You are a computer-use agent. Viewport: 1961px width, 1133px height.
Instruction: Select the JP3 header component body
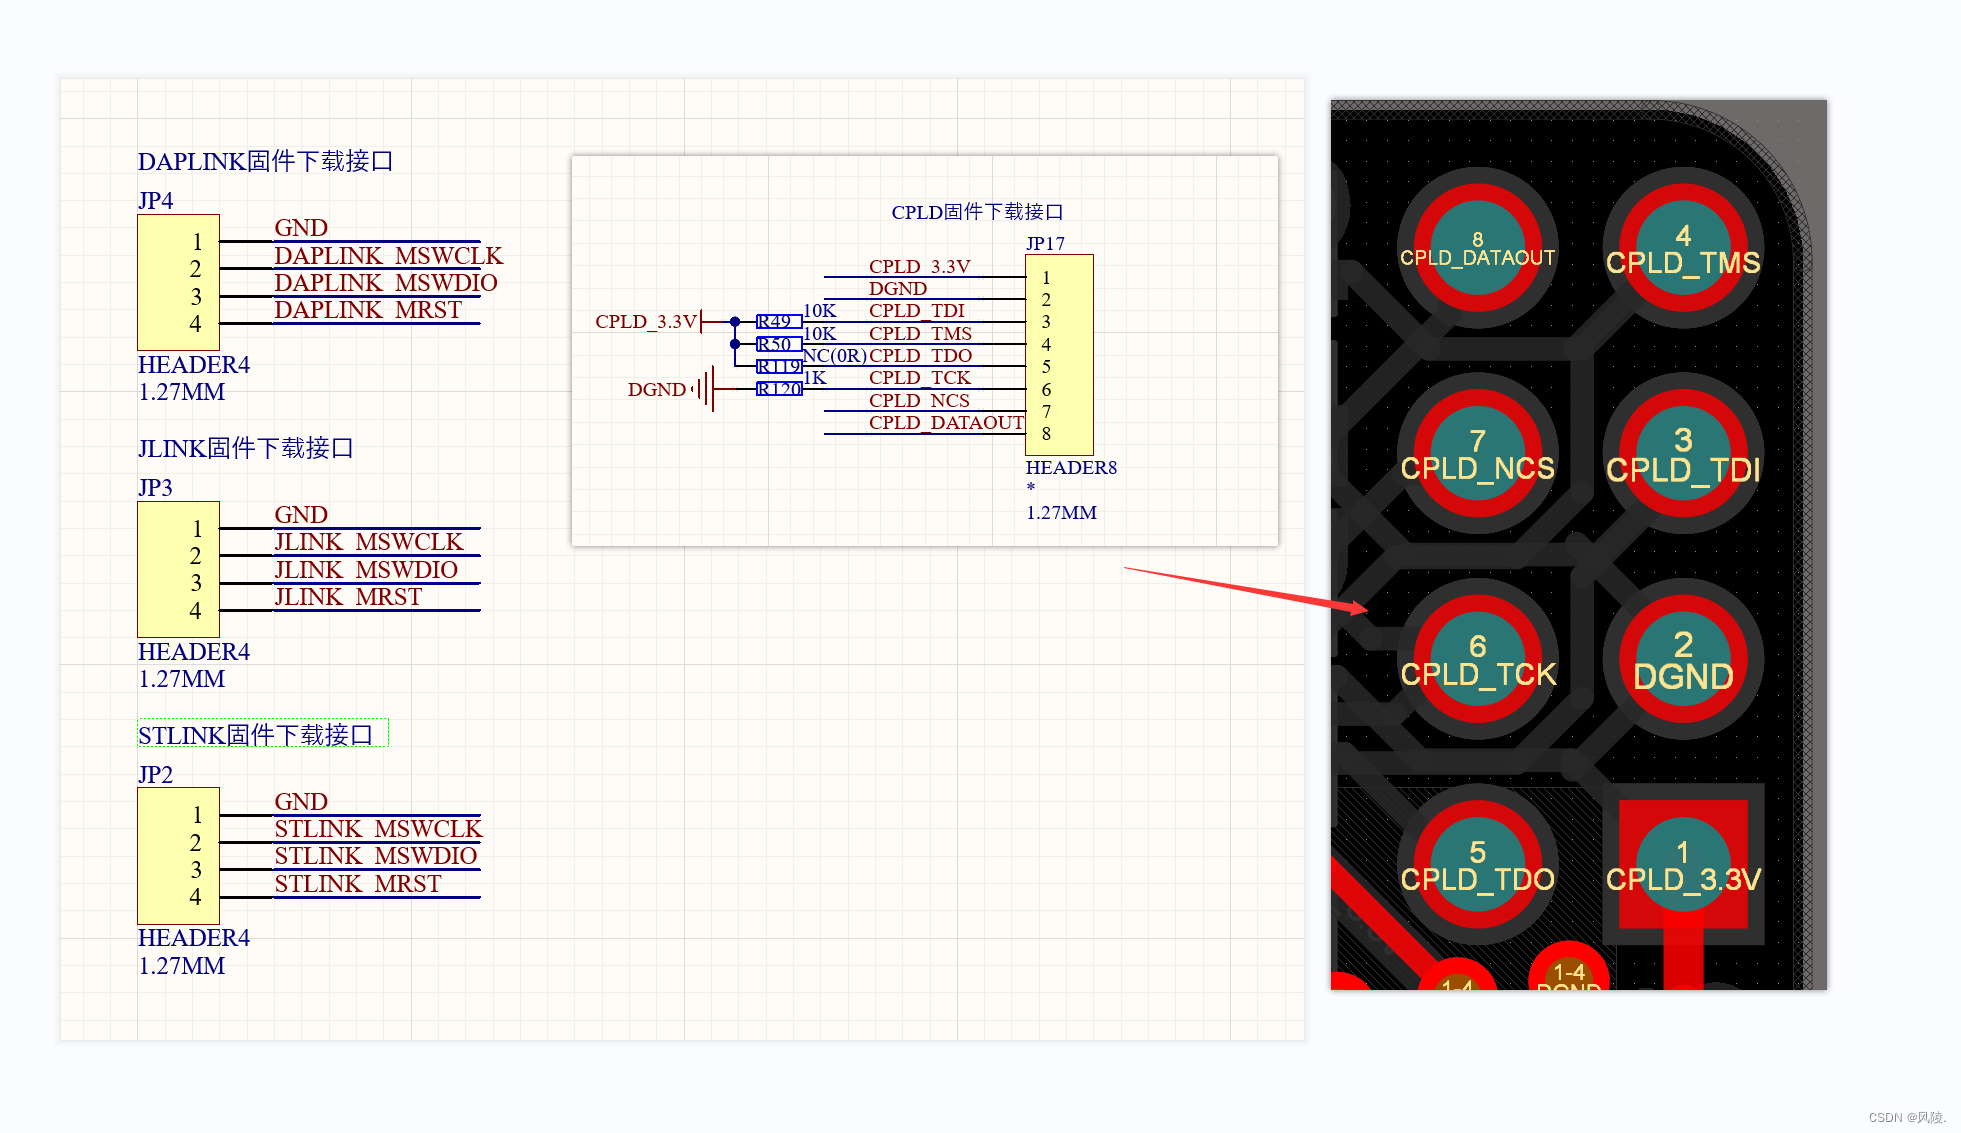coord(178,569)
